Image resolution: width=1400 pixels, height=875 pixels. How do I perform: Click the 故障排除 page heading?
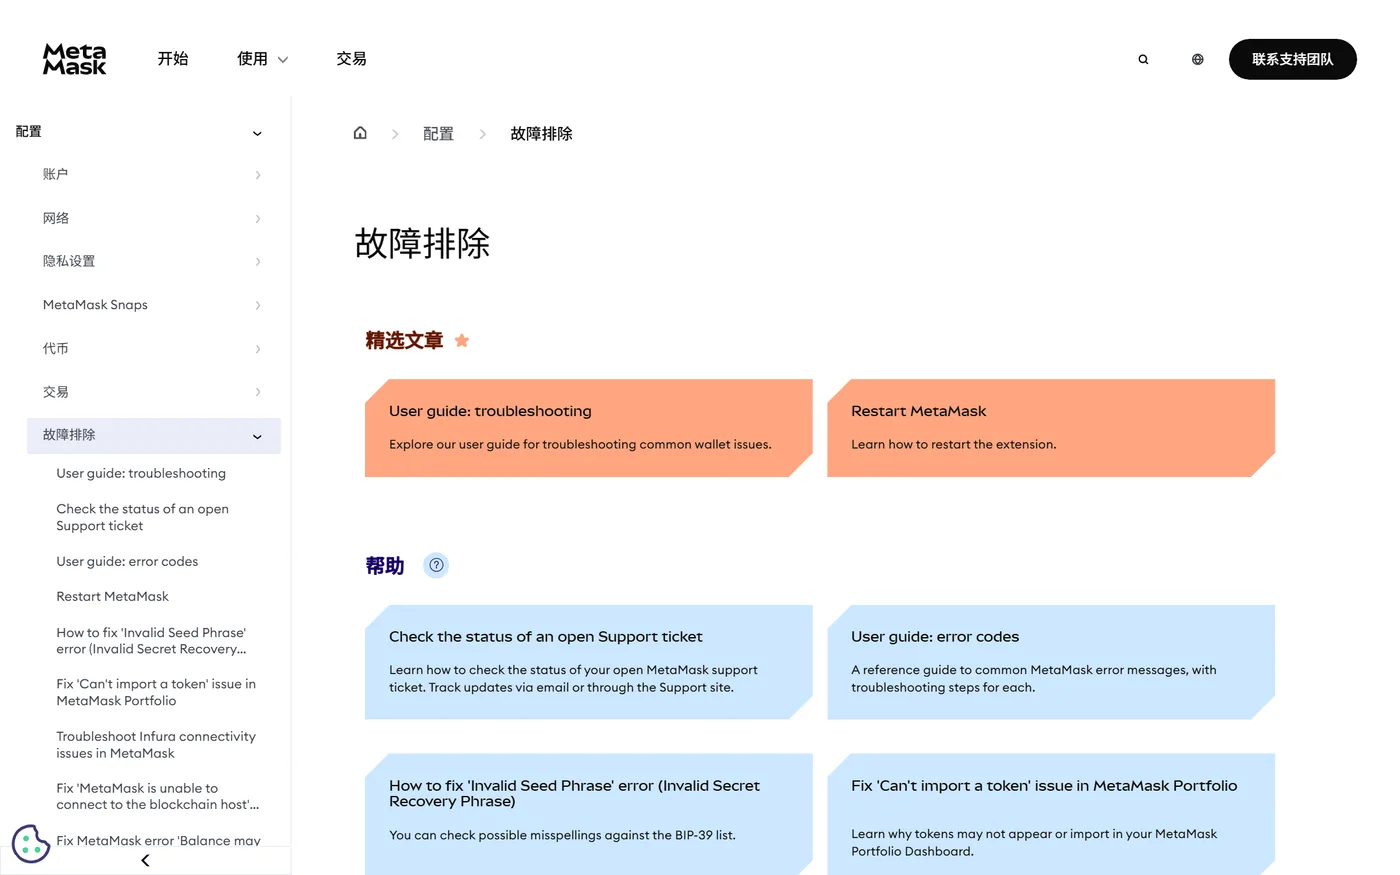(x=422, y=243)
